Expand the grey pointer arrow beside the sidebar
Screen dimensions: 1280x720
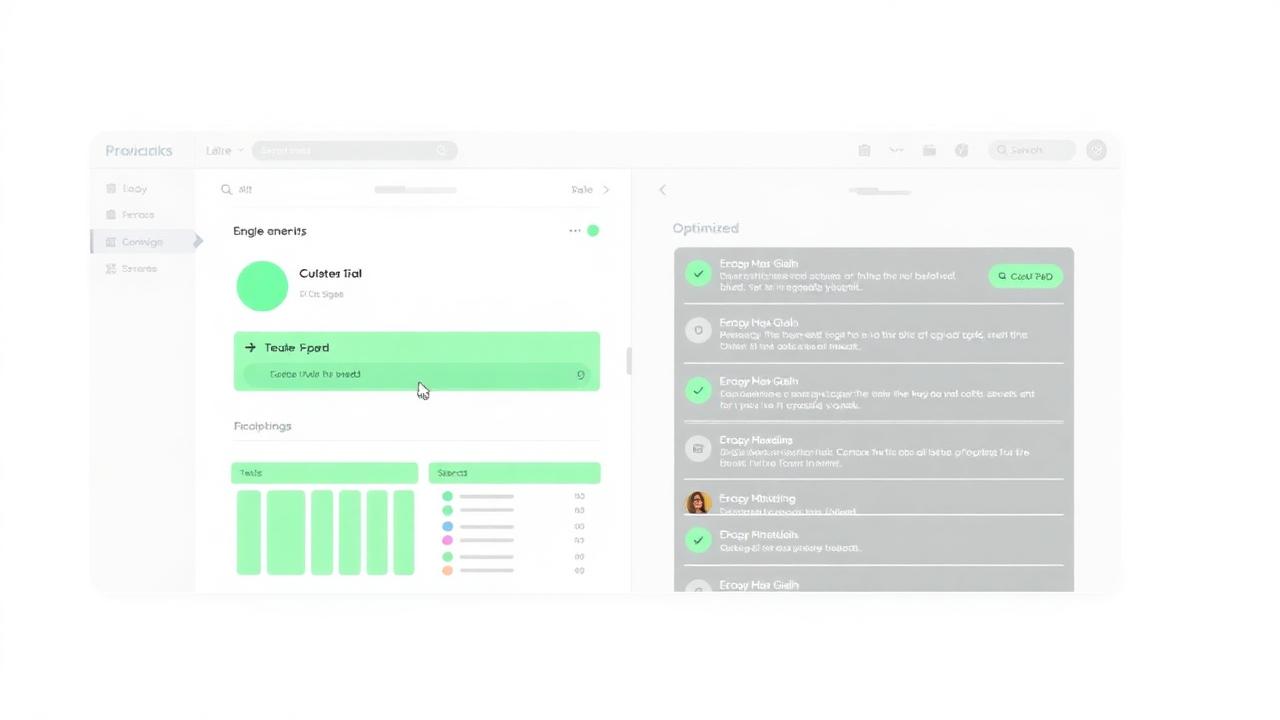[x=198, y=241]
